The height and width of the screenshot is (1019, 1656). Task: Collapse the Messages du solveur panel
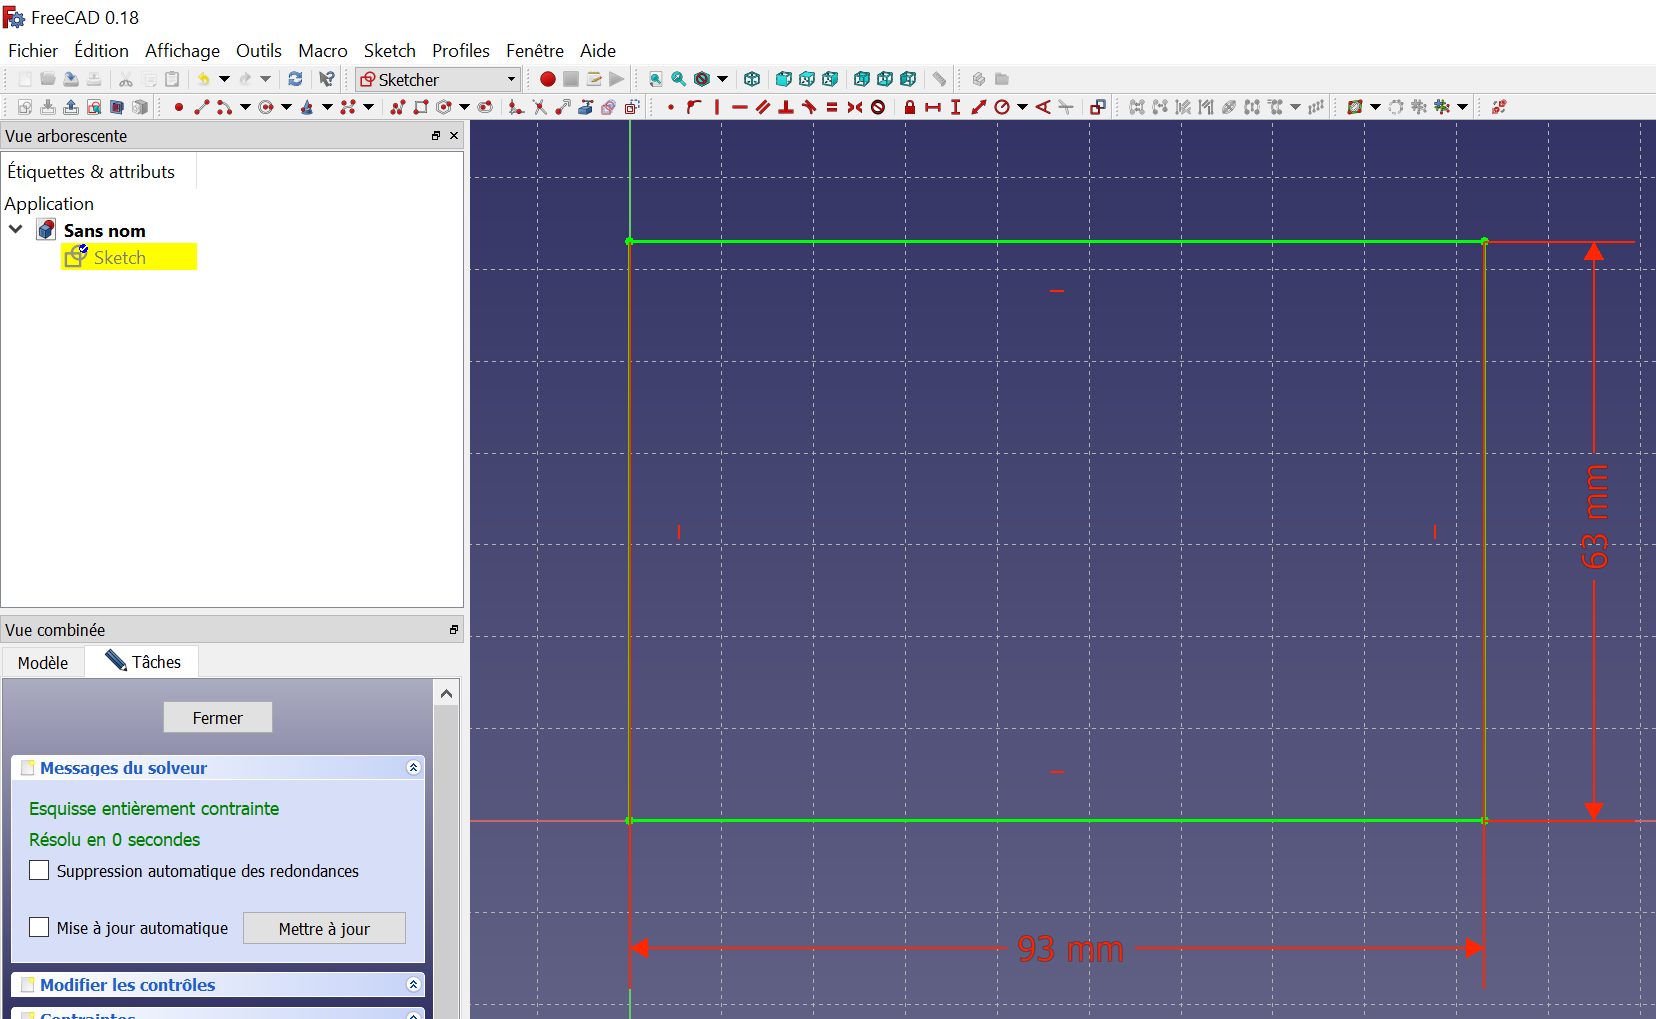coord(413,767)
